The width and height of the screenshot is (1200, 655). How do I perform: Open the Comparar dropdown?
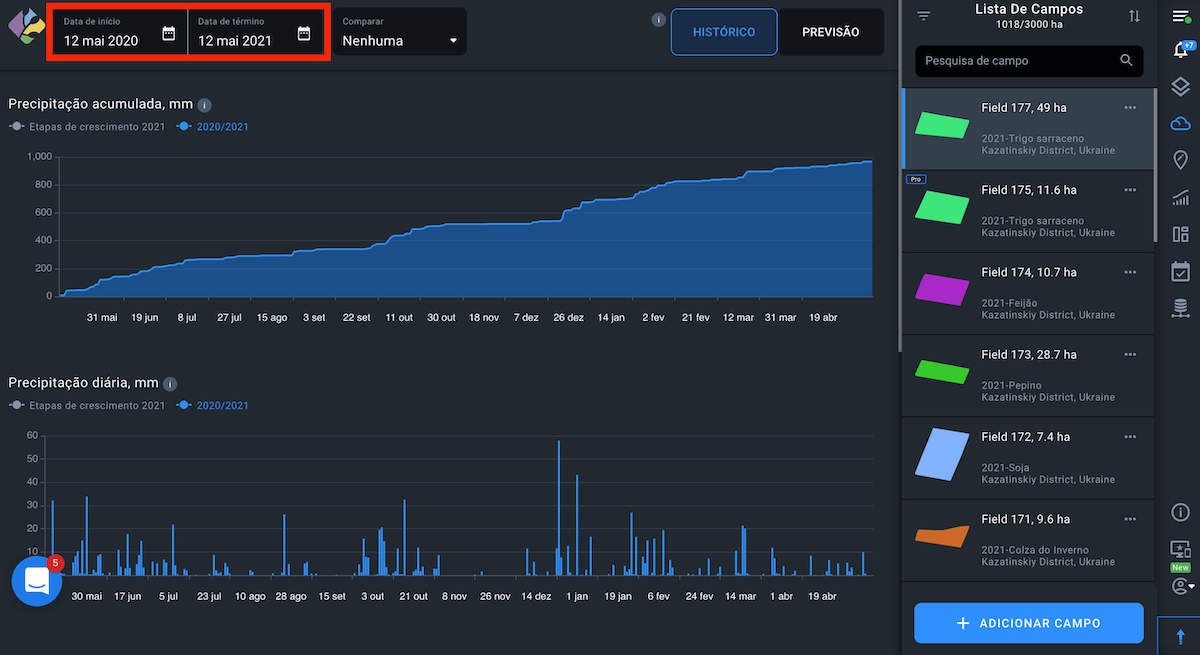tap(399, 33)
